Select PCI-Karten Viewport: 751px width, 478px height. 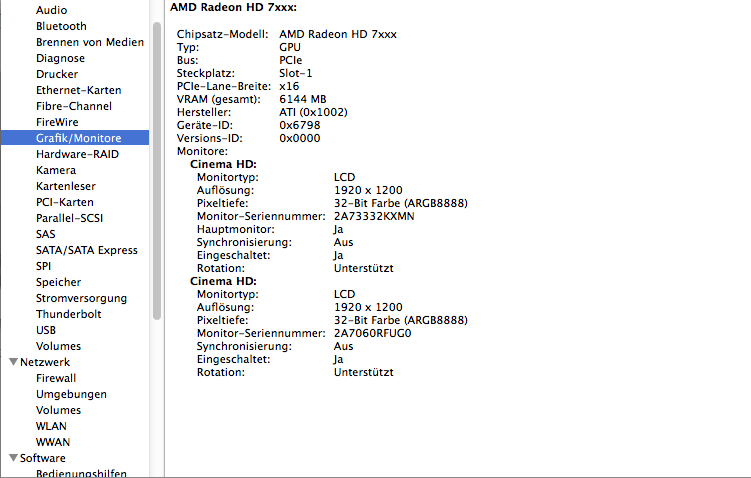pos(65,202)
